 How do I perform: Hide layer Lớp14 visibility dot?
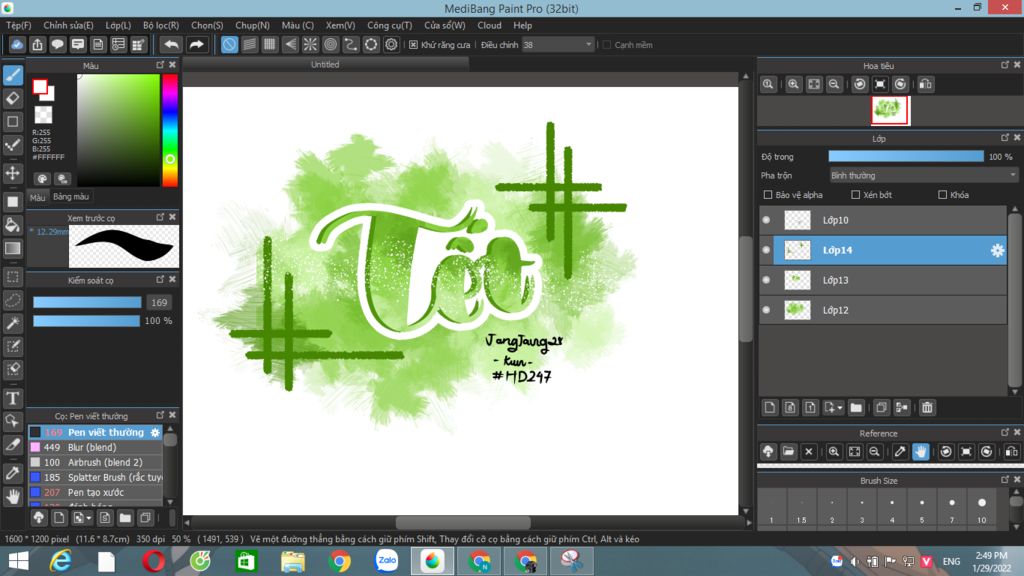pos(766,250)
